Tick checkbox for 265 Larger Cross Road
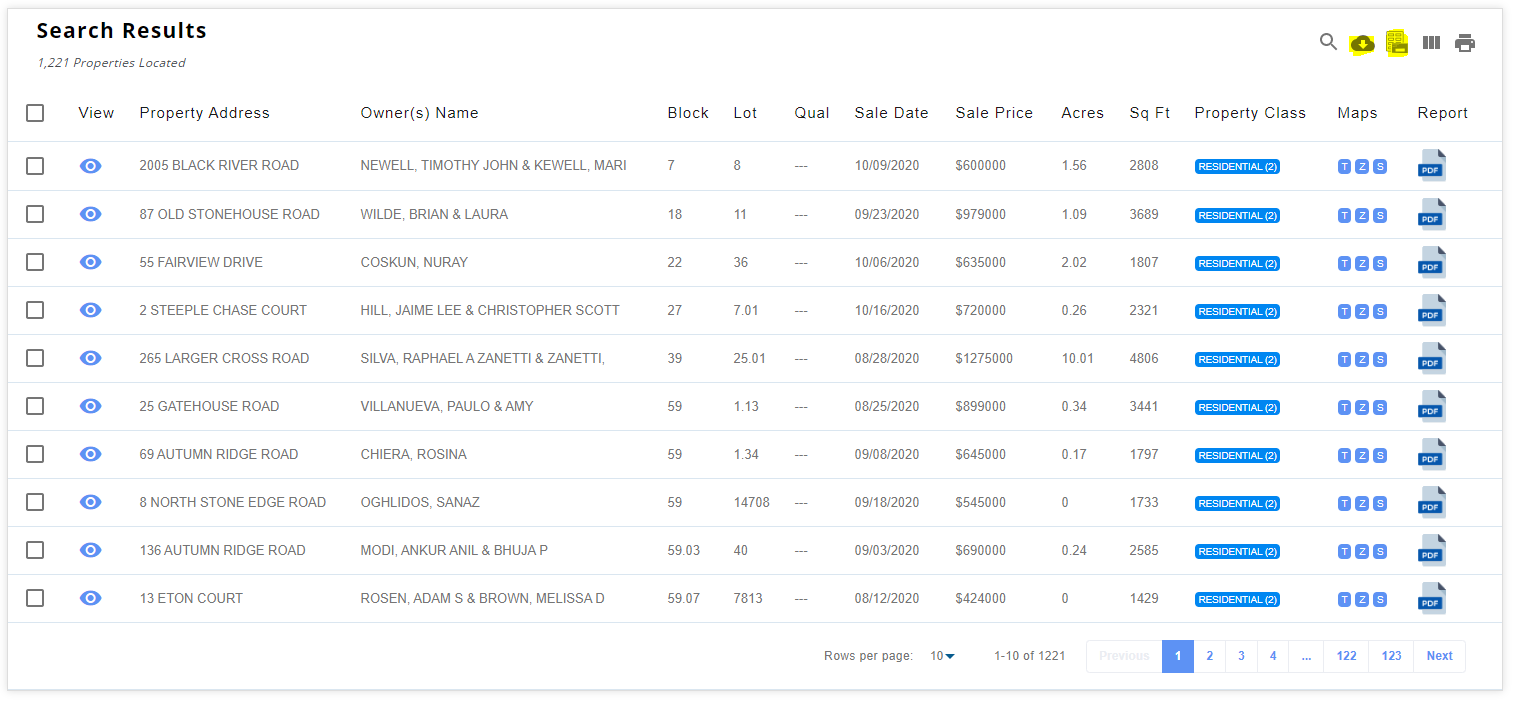 pyautogui.click(x=35, y=358)
